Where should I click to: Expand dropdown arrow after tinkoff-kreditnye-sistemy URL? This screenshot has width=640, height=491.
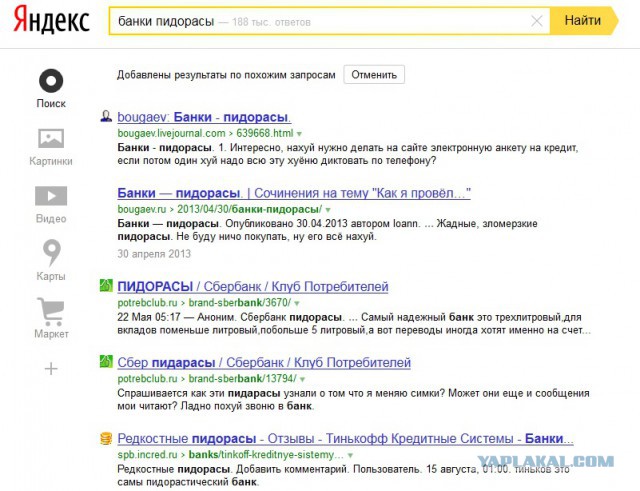coord(350,455)
